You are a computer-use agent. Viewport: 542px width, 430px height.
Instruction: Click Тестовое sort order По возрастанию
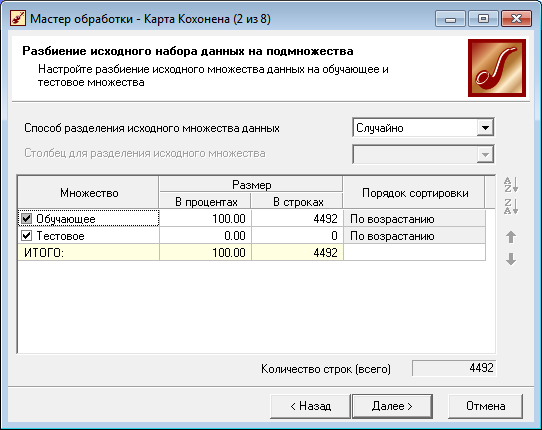click(x=414, y=235)
